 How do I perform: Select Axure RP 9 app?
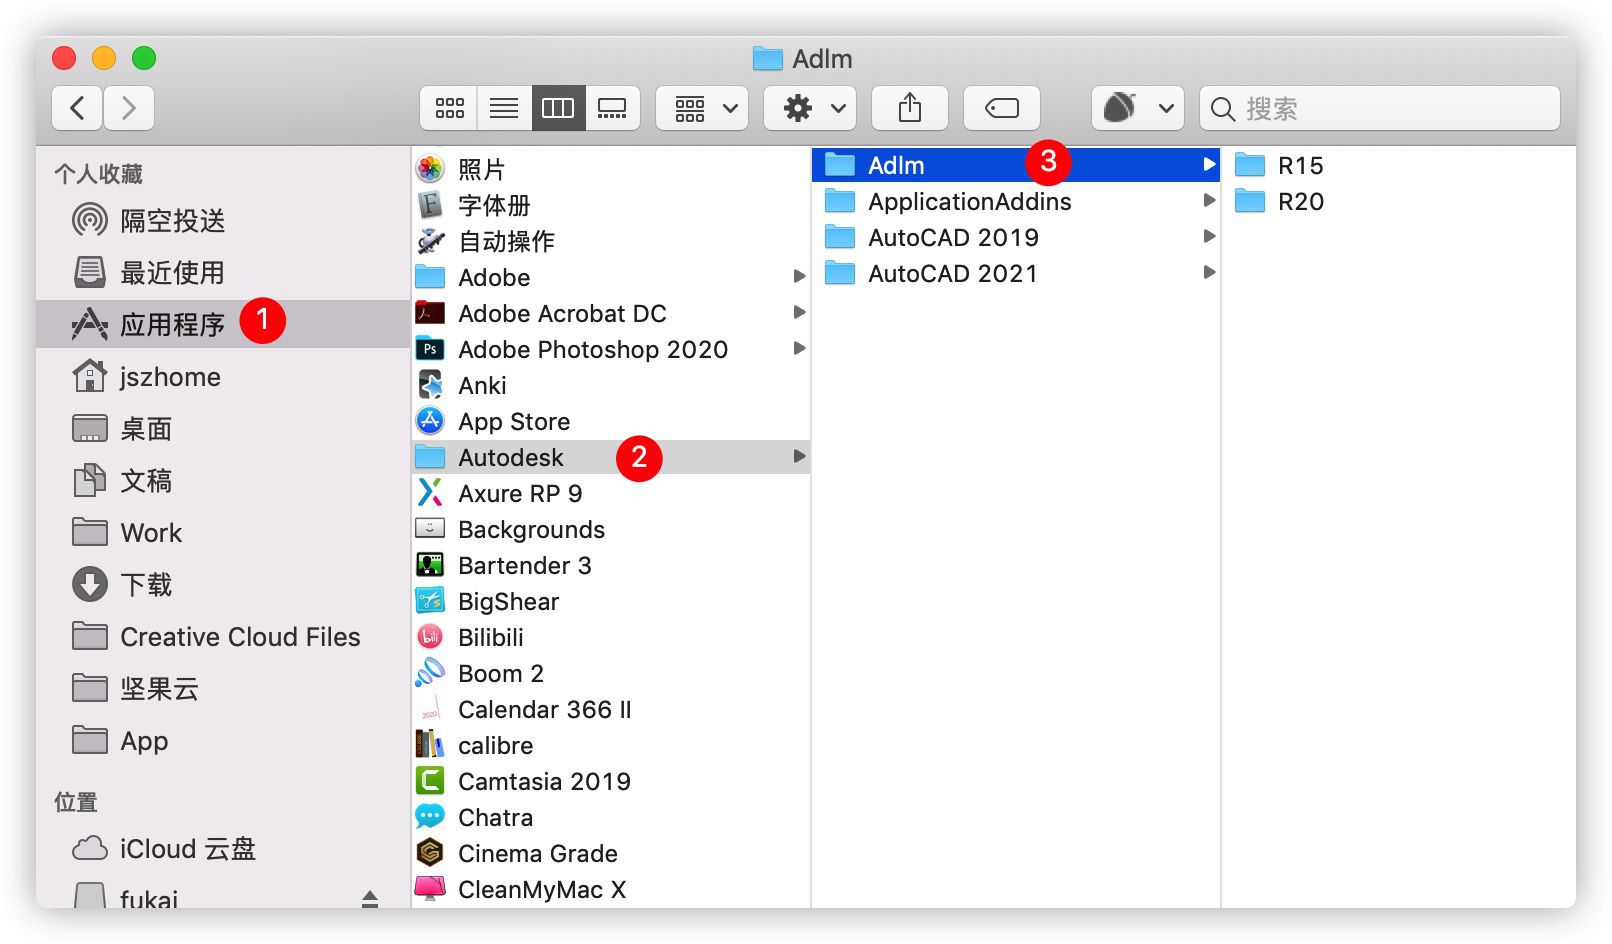click(611, 493)
